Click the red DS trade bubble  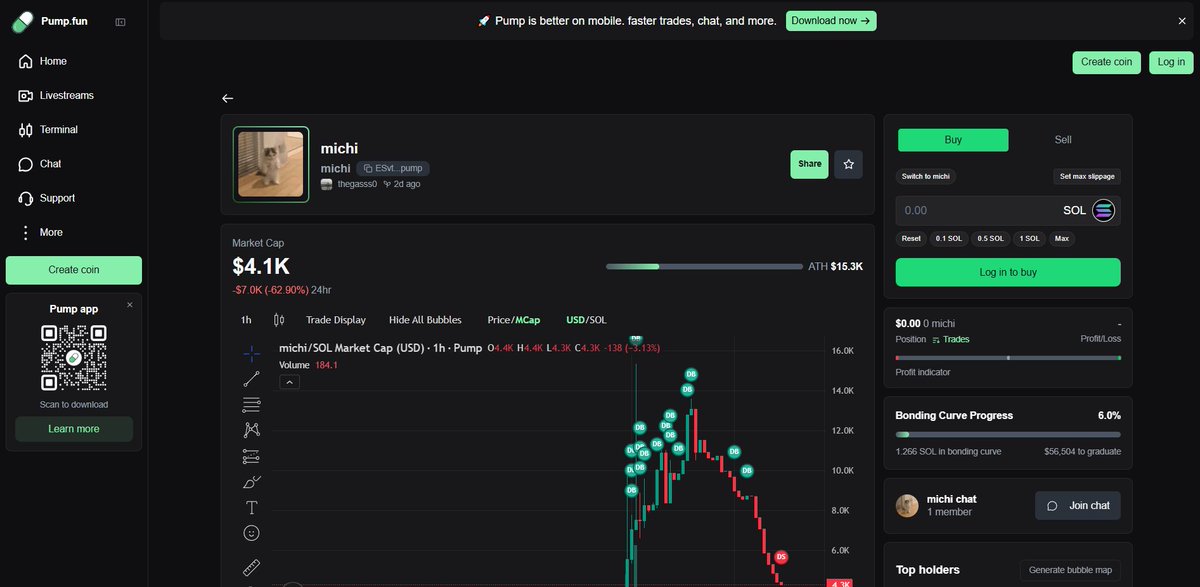pyautogui.click(x=781, y=556)
